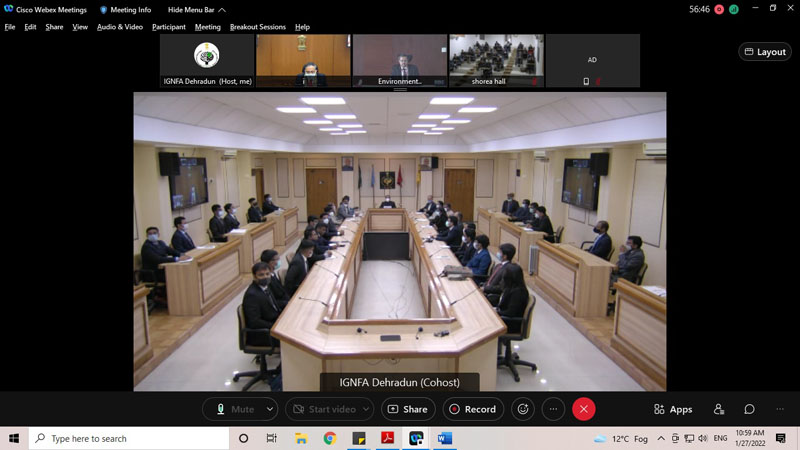End the meeting with red X button
This screenshot has width=800, height=450.
(584, 409)
